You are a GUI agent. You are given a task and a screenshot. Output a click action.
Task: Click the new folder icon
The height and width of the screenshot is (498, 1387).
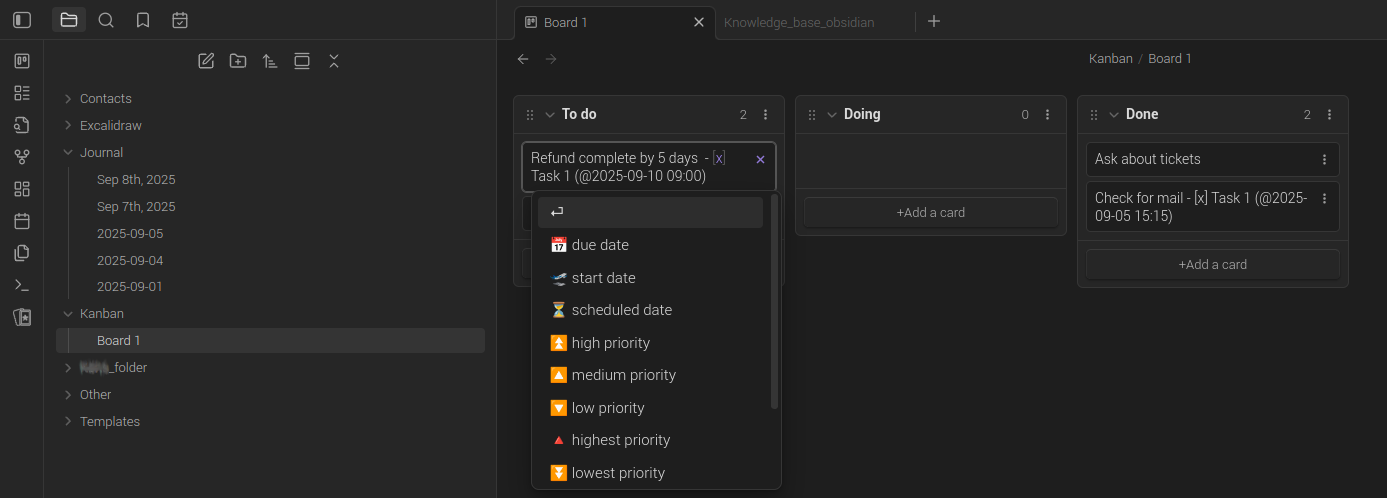pyautogui.click(x=238, y=61)
